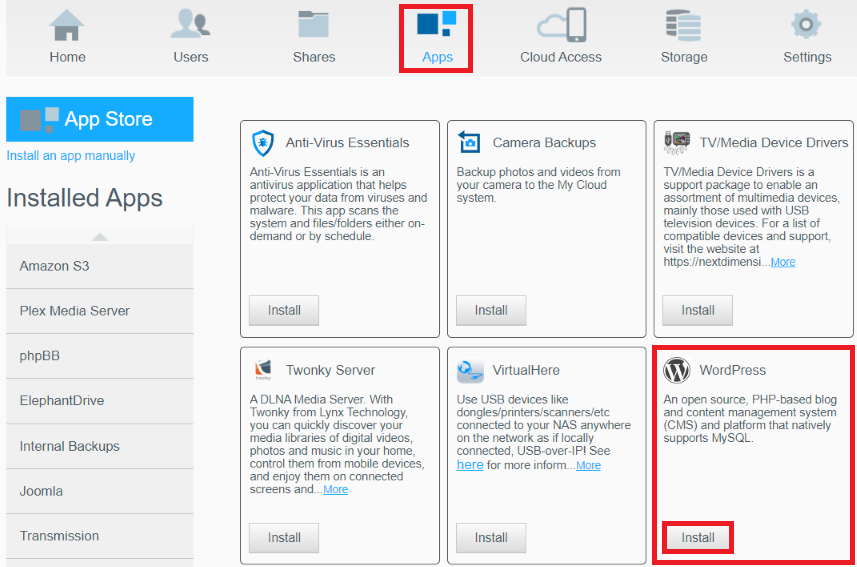Open the Users section icon

190,25
